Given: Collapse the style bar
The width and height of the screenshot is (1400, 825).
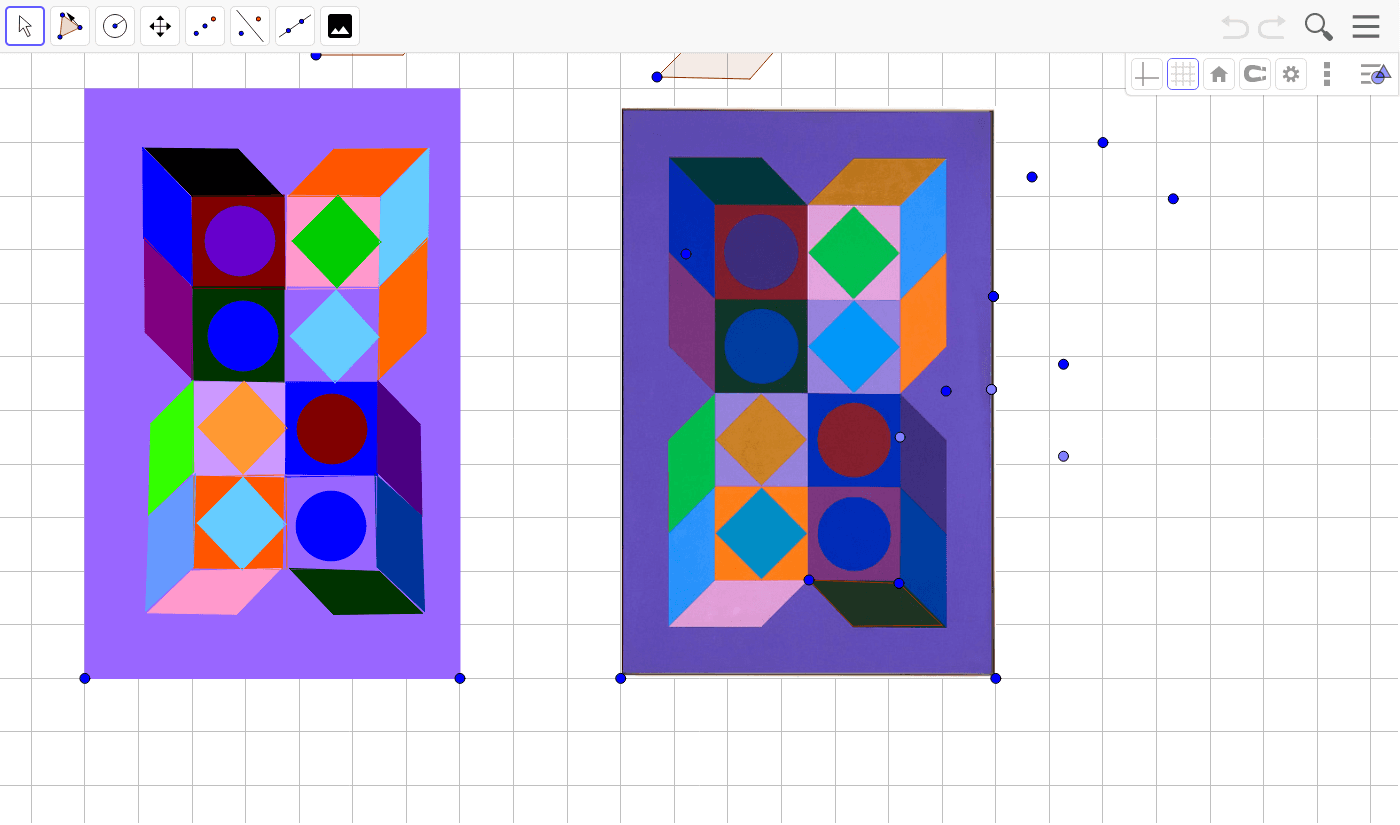Looking at the screenshot, I should [x=1375, y=74].
